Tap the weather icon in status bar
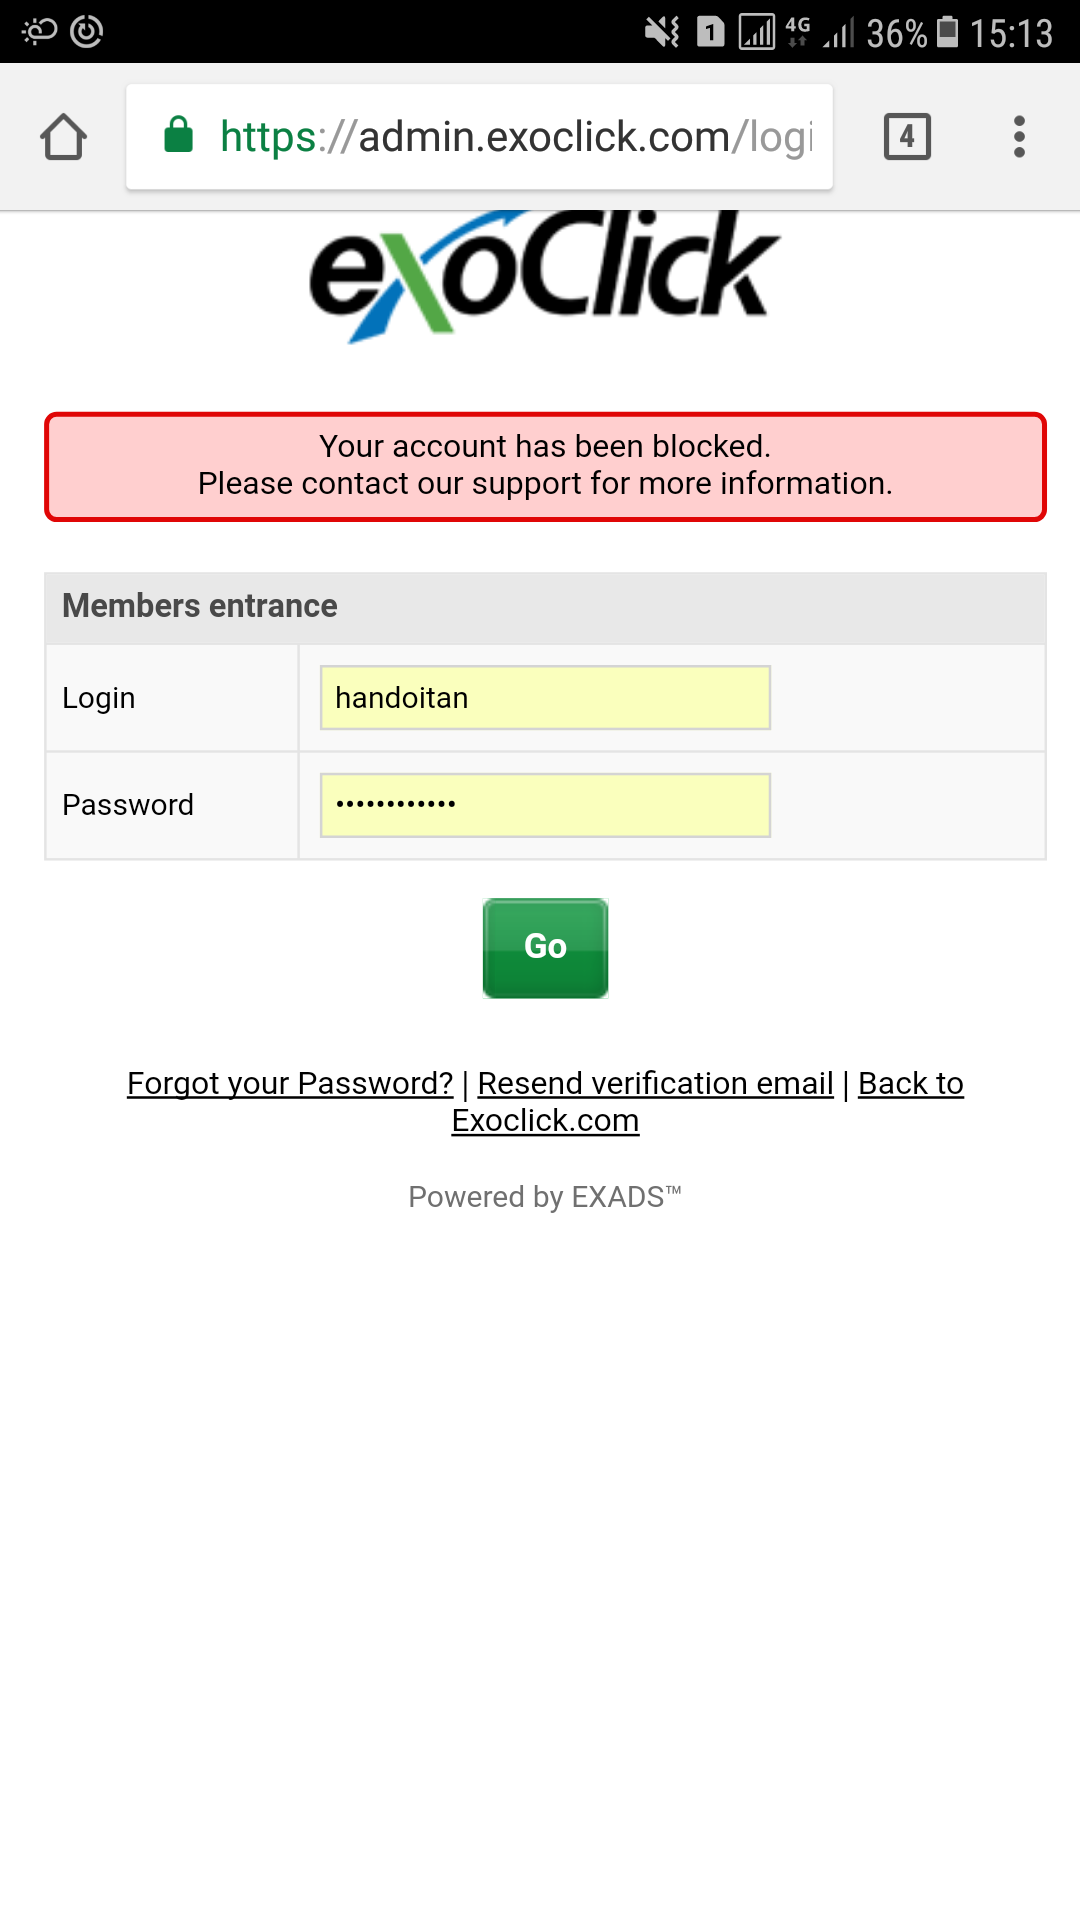The height and width of the screenshot is (1920, 1080). 39,32
